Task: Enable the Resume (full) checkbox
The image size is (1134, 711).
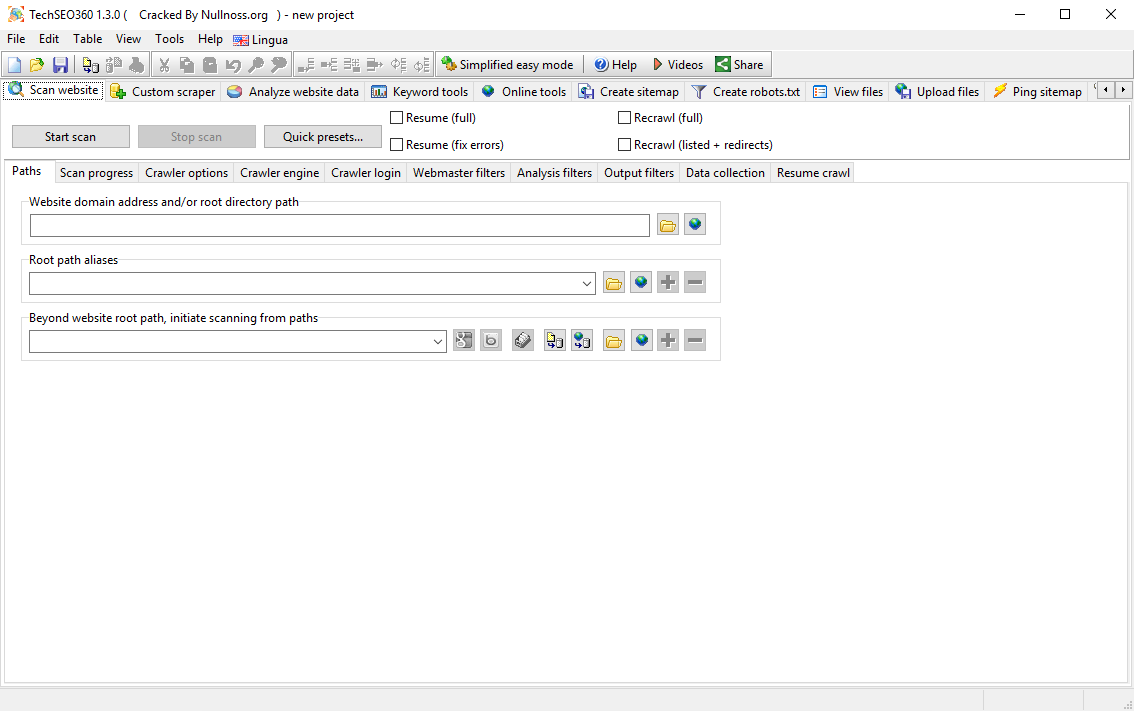Action: [x=396, y=117]
